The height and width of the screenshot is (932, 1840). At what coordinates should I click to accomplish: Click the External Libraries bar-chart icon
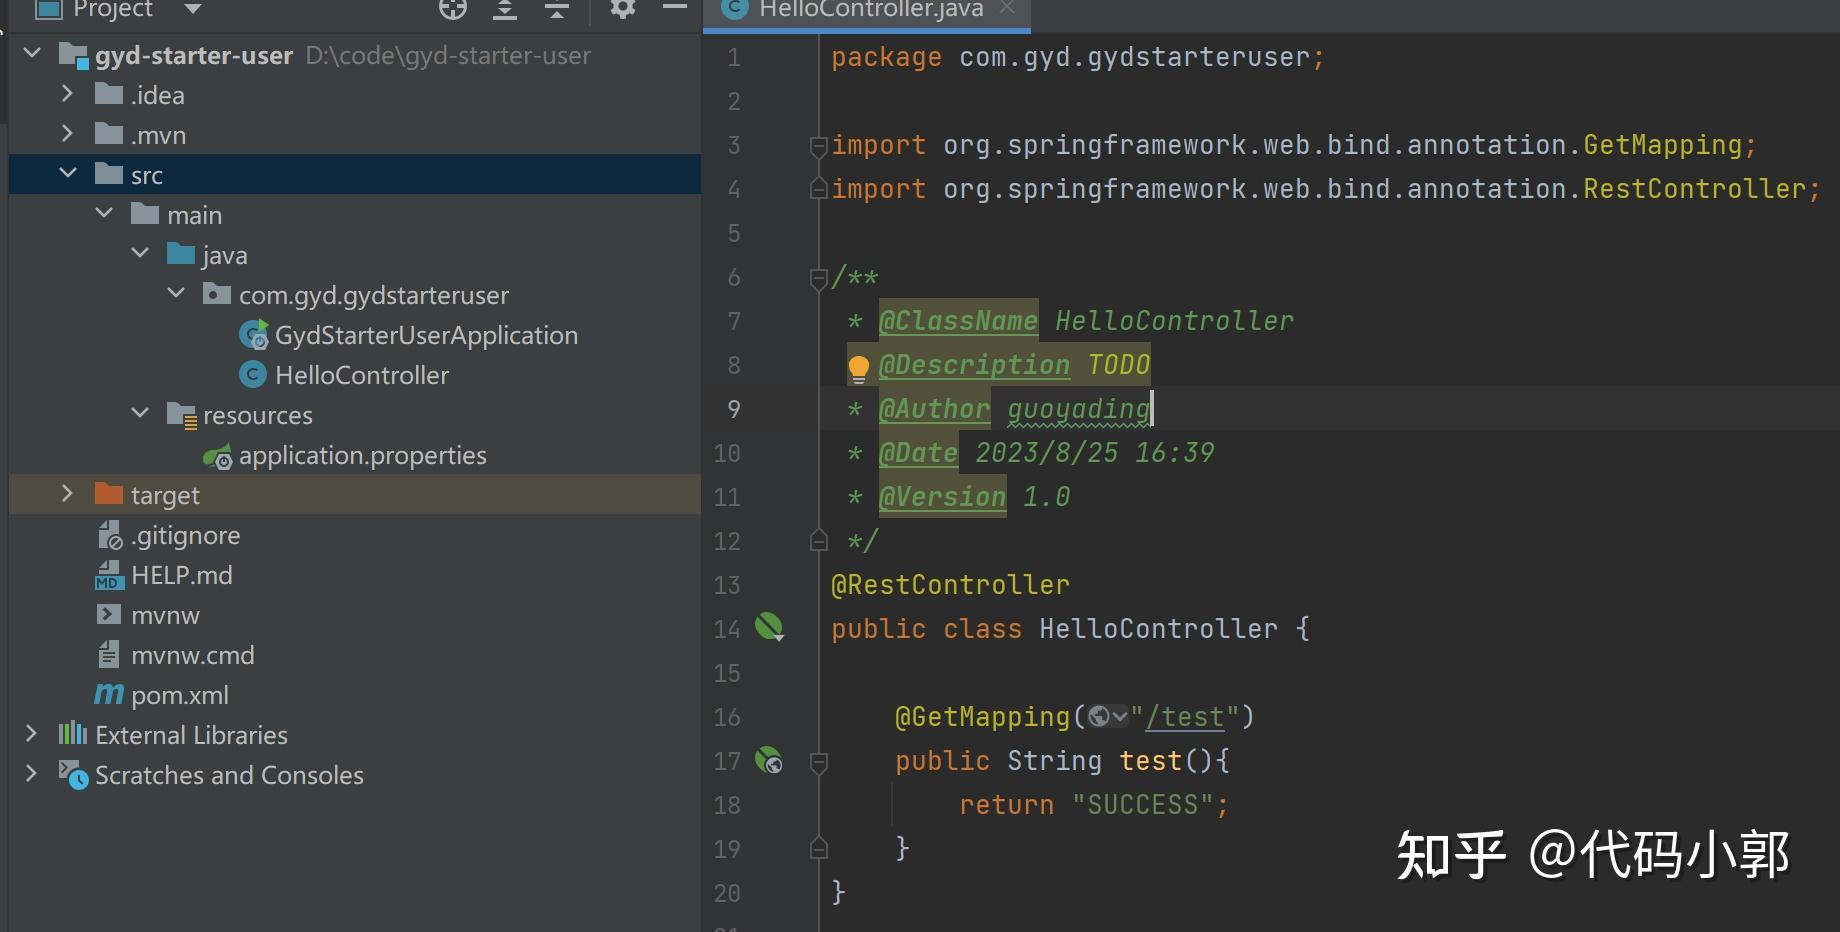click(x=73, y=734)
